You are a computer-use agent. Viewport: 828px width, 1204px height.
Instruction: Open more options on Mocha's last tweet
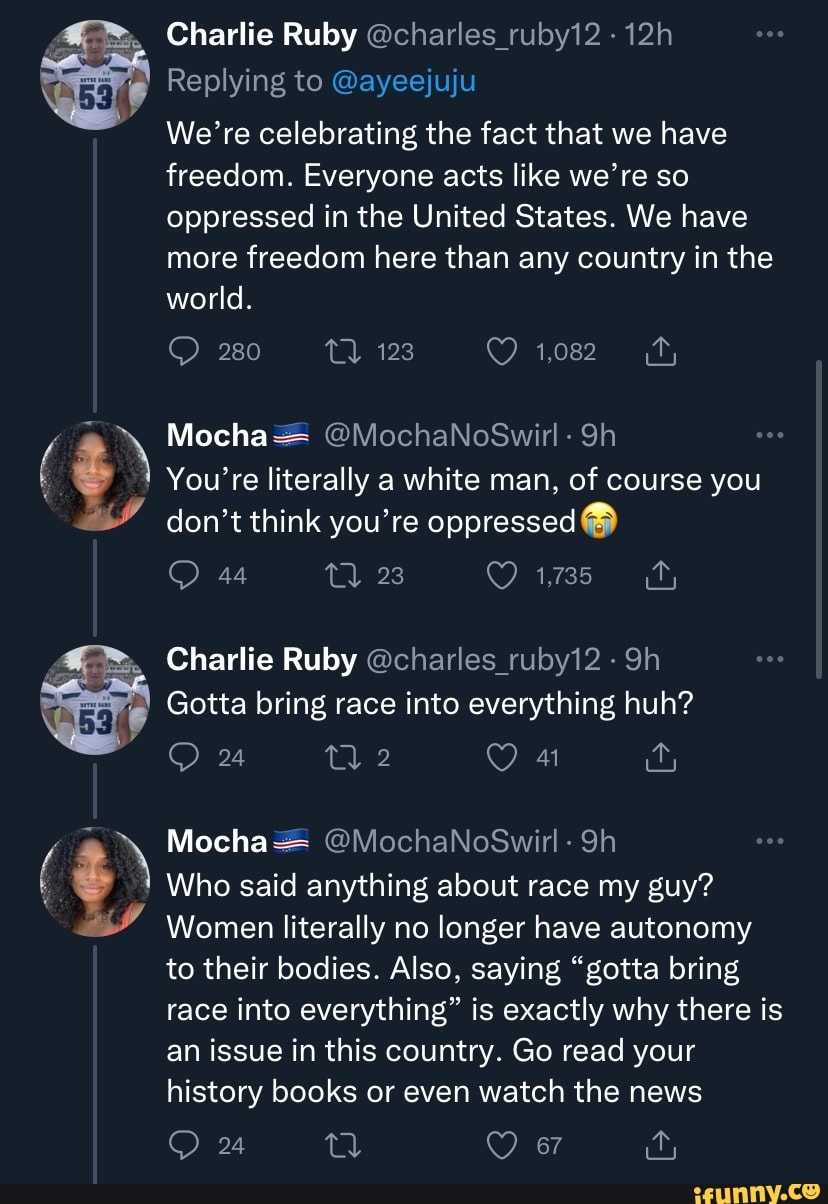click(768, 842)
